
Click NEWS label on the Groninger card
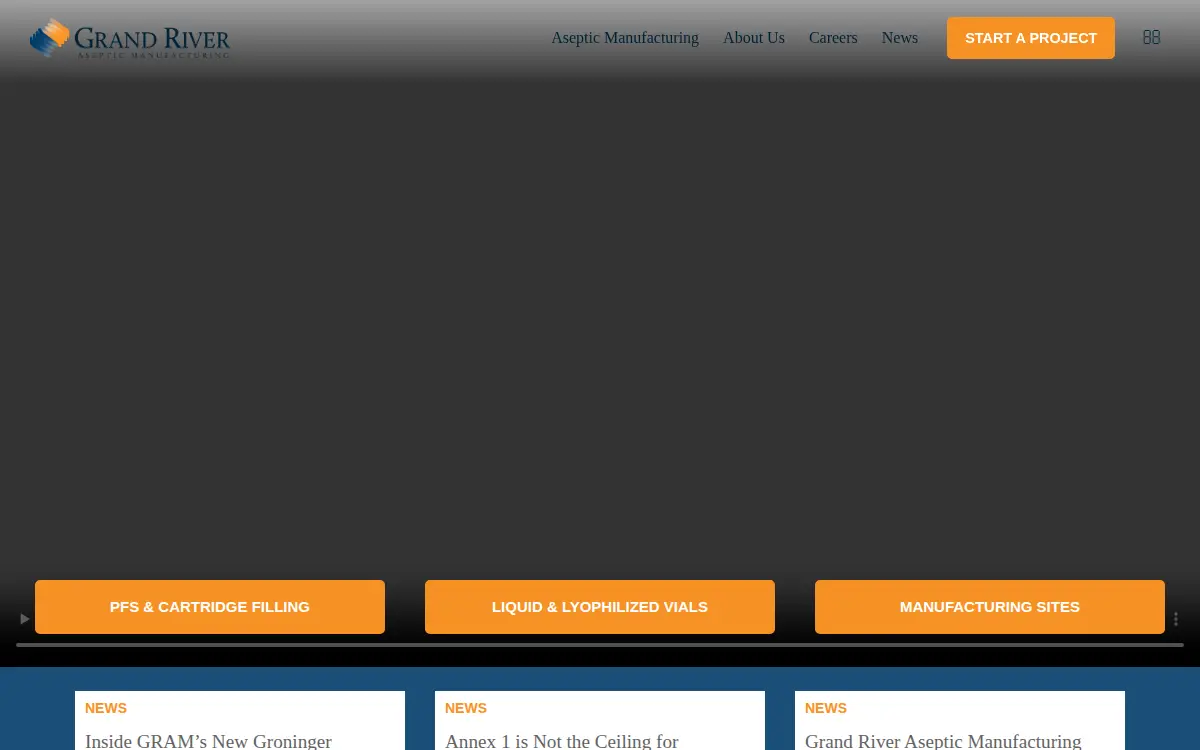coord(106,708)
